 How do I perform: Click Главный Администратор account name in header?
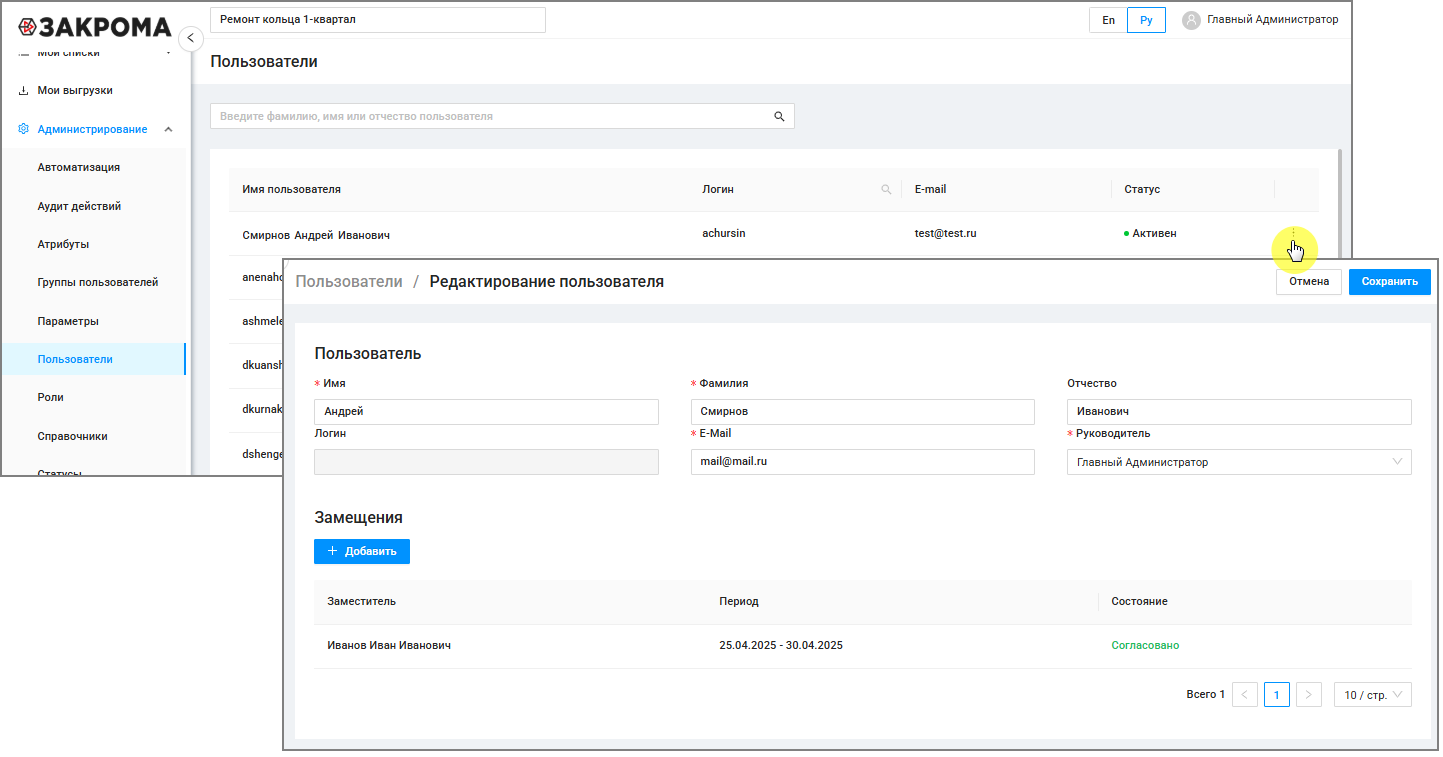pyautogui.click(x=1272, y=20)
